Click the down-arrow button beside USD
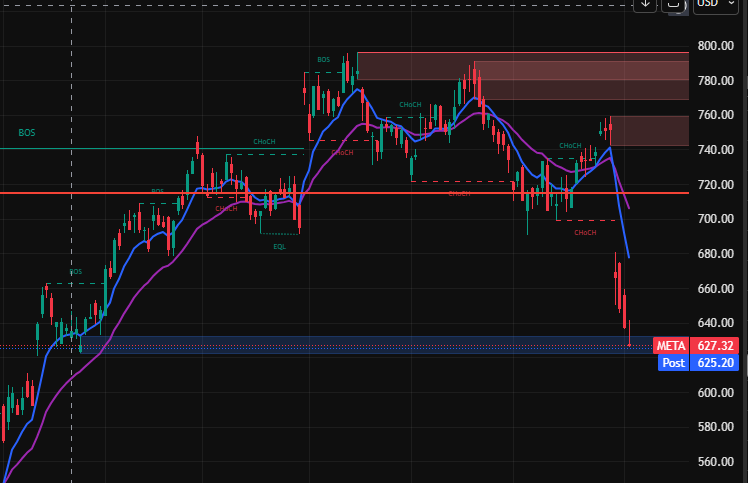 tap(645, 5)
